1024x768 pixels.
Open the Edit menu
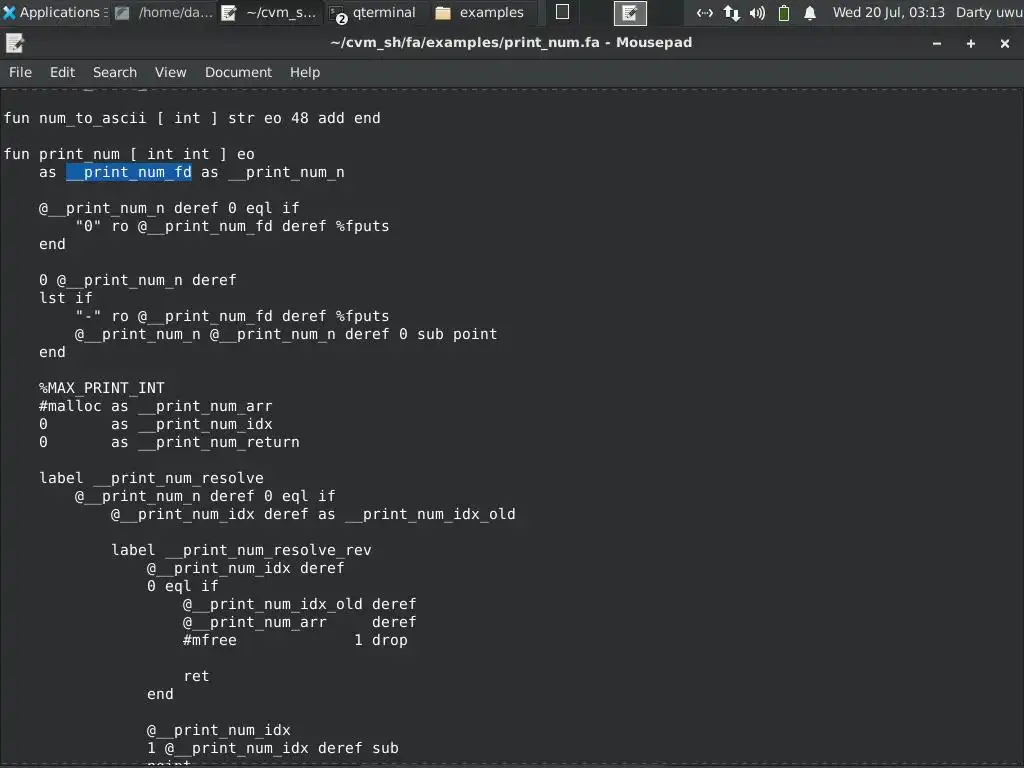[x=63, y=72]
